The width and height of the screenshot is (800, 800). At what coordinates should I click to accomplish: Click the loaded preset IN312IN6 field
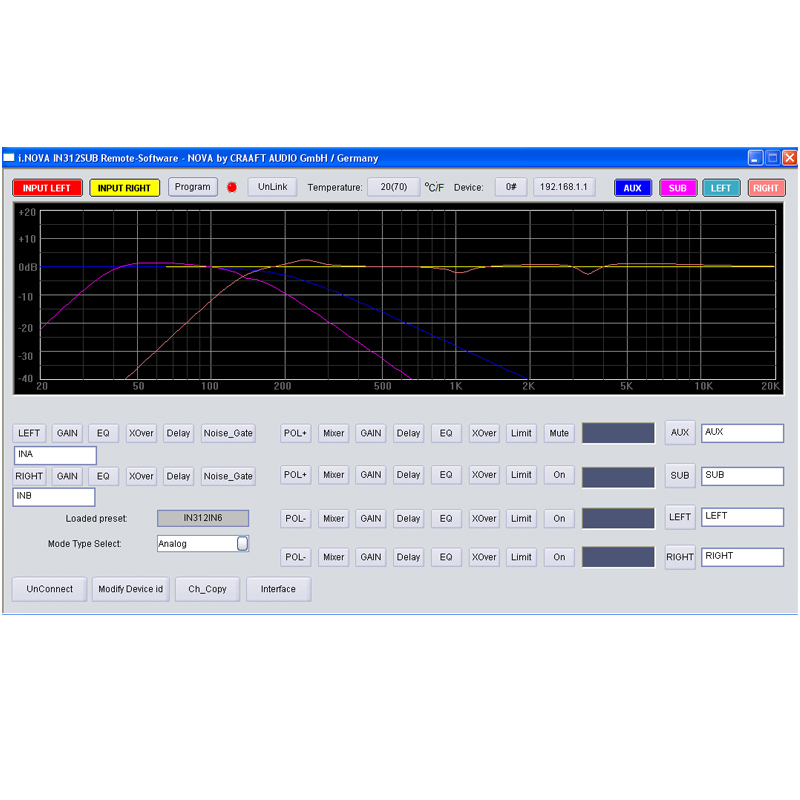203,518
